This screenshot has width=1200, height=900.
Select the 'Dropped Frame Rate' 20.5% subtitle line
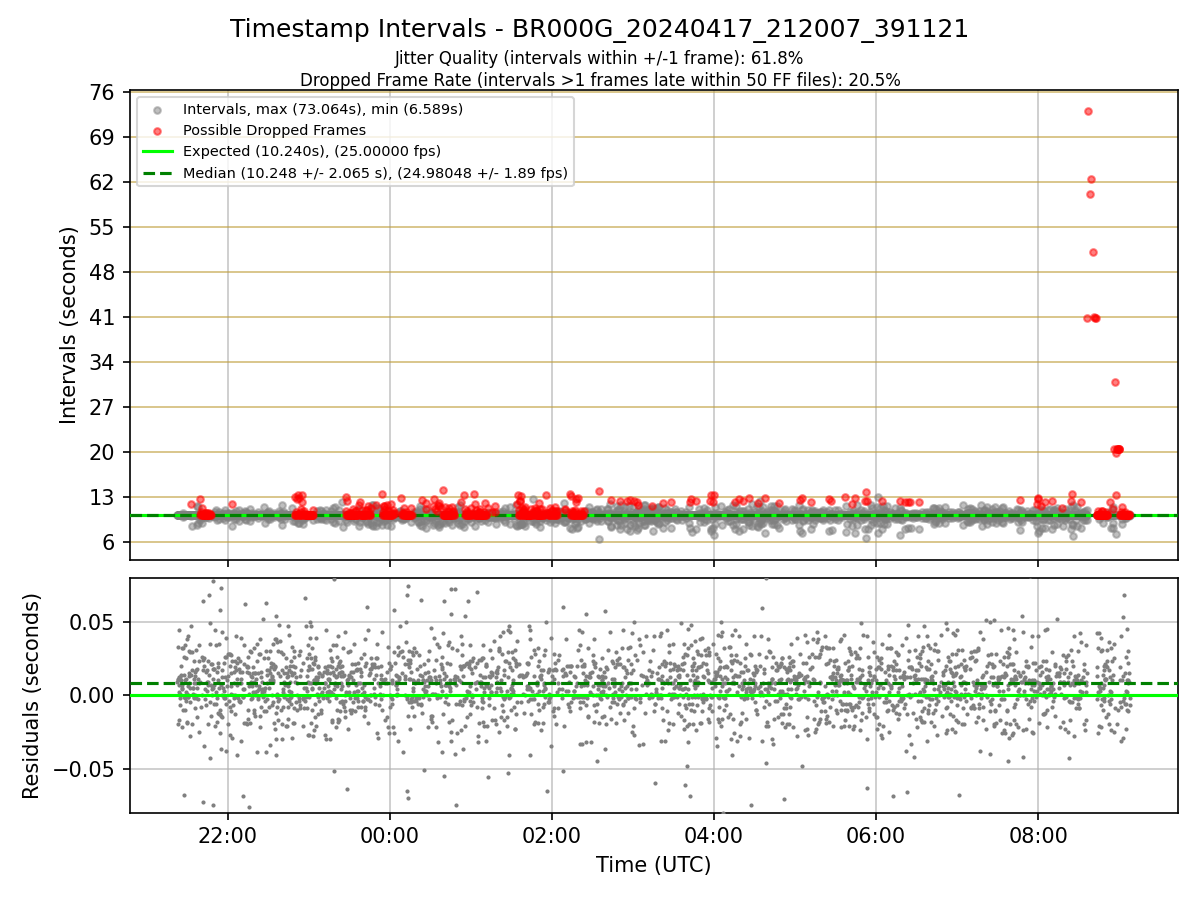tap(600, 80)
